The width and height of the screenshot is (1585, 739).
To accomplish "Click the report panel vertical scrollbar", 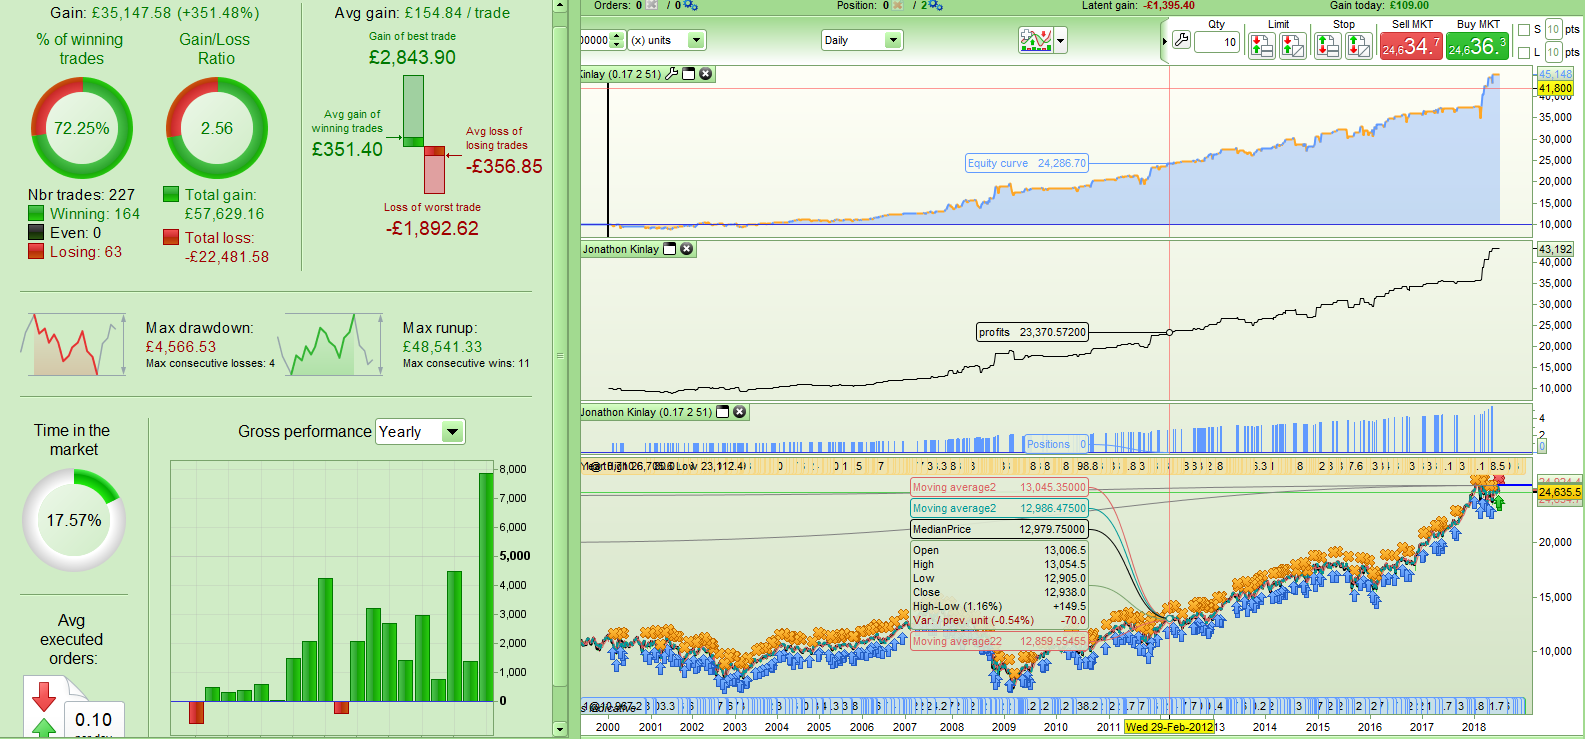I will click(560, 355).
